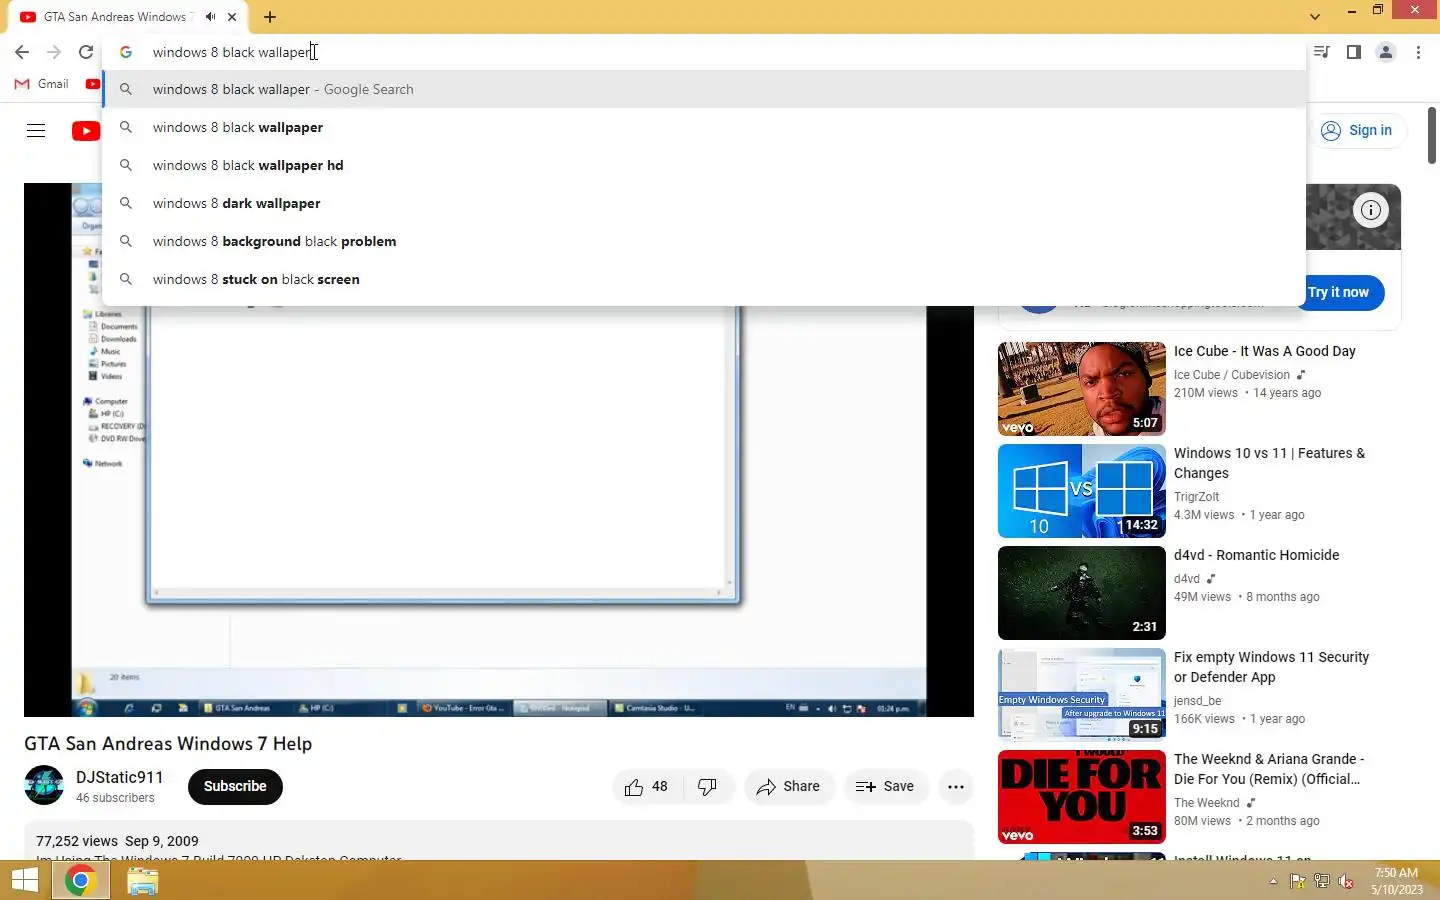Click the YouTube logo
The image size is (1440, 900).
pyautogui.click(x=86, y=131)
